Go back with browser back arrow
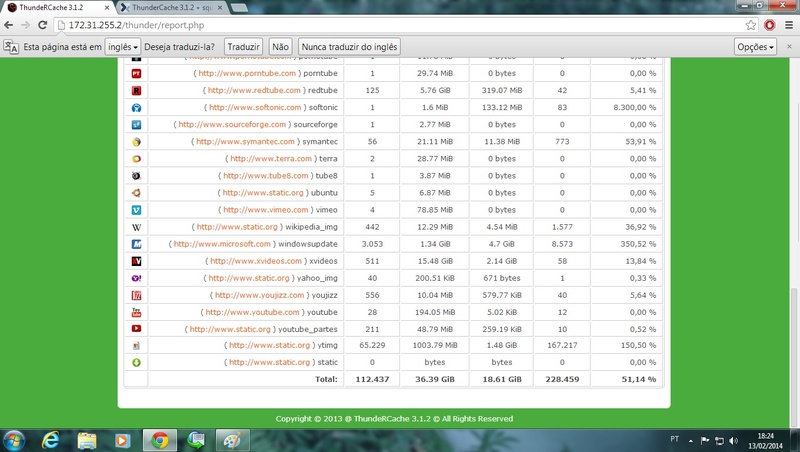Image resolution: width=800 pixels, height=452 pixels. (9, 25)
